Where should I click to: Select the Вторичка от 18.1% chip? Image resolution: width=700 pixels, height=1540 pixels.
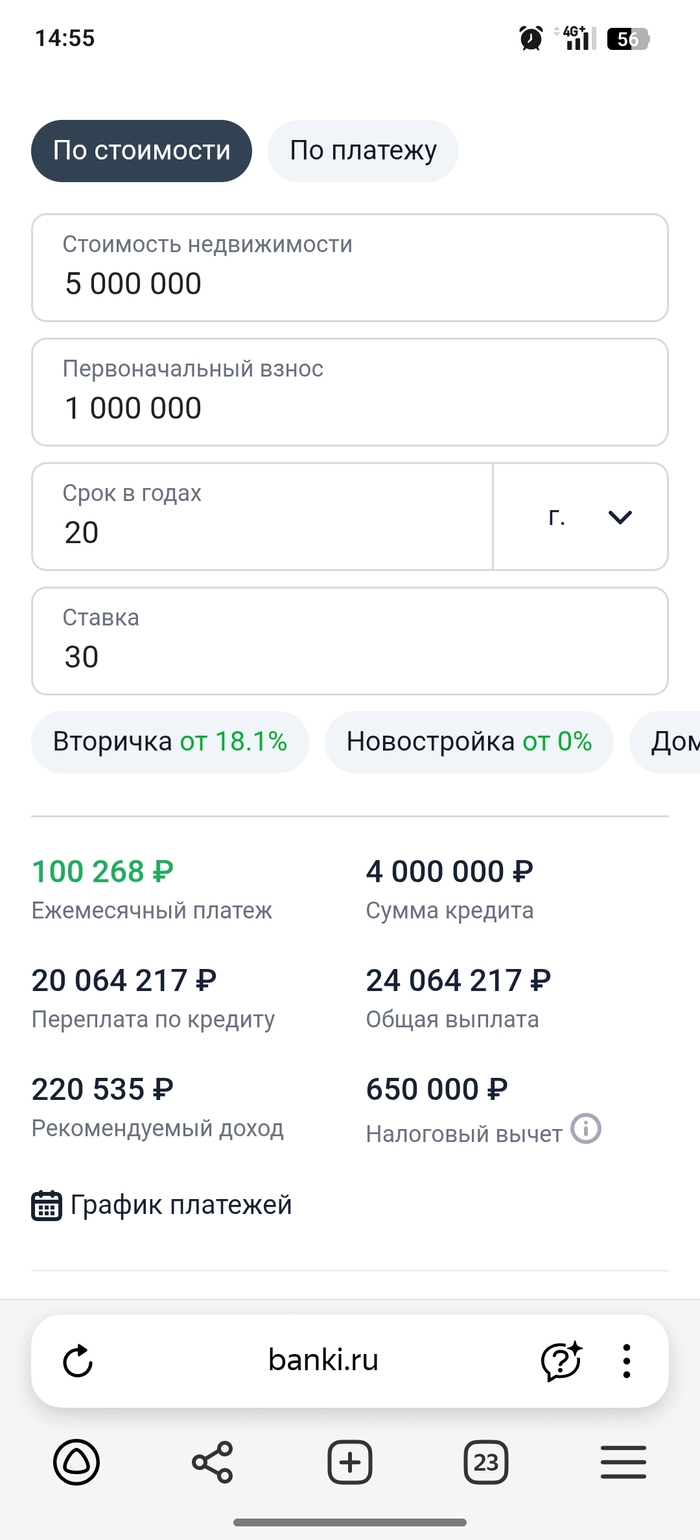[170, 742]
